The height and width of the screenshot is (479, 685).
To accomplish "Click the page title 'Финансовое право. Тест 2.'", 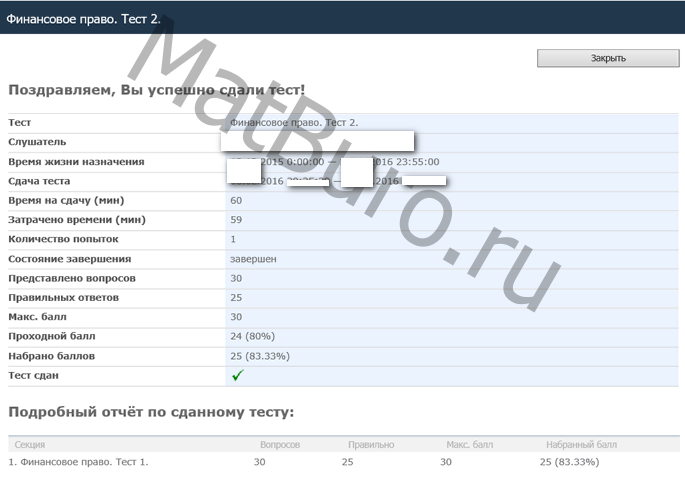I will point(83,18).
